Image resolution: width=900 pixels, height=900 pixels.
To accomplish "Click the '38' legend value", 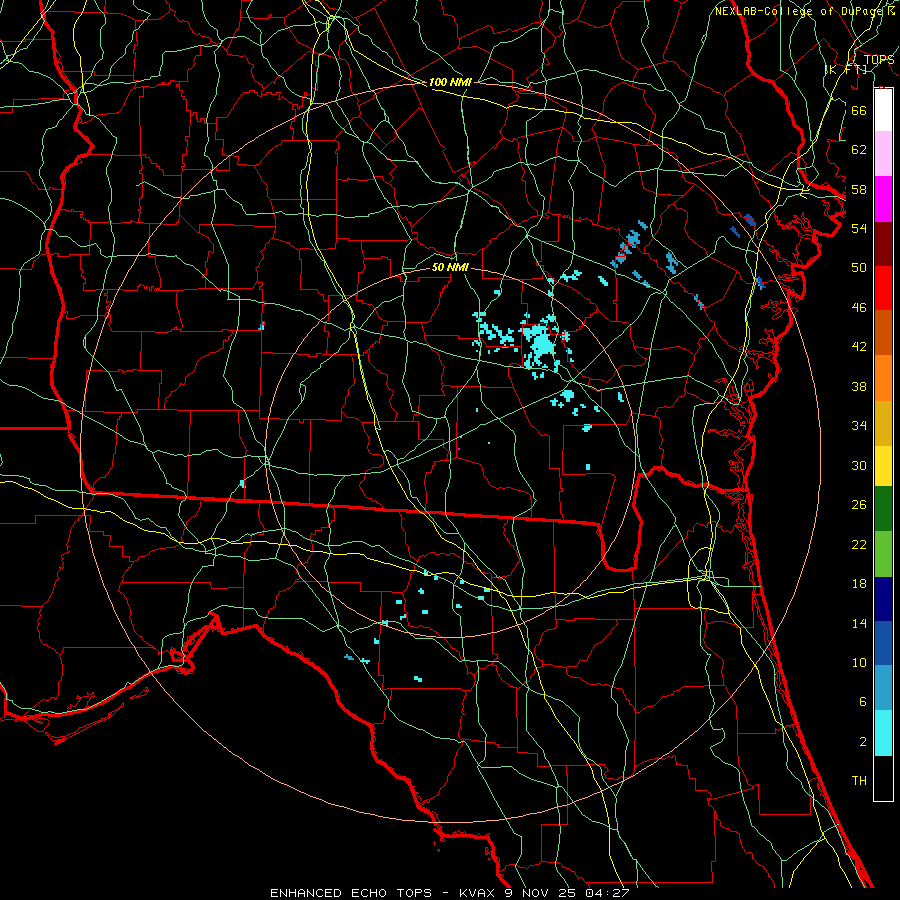I will [859, 386].
